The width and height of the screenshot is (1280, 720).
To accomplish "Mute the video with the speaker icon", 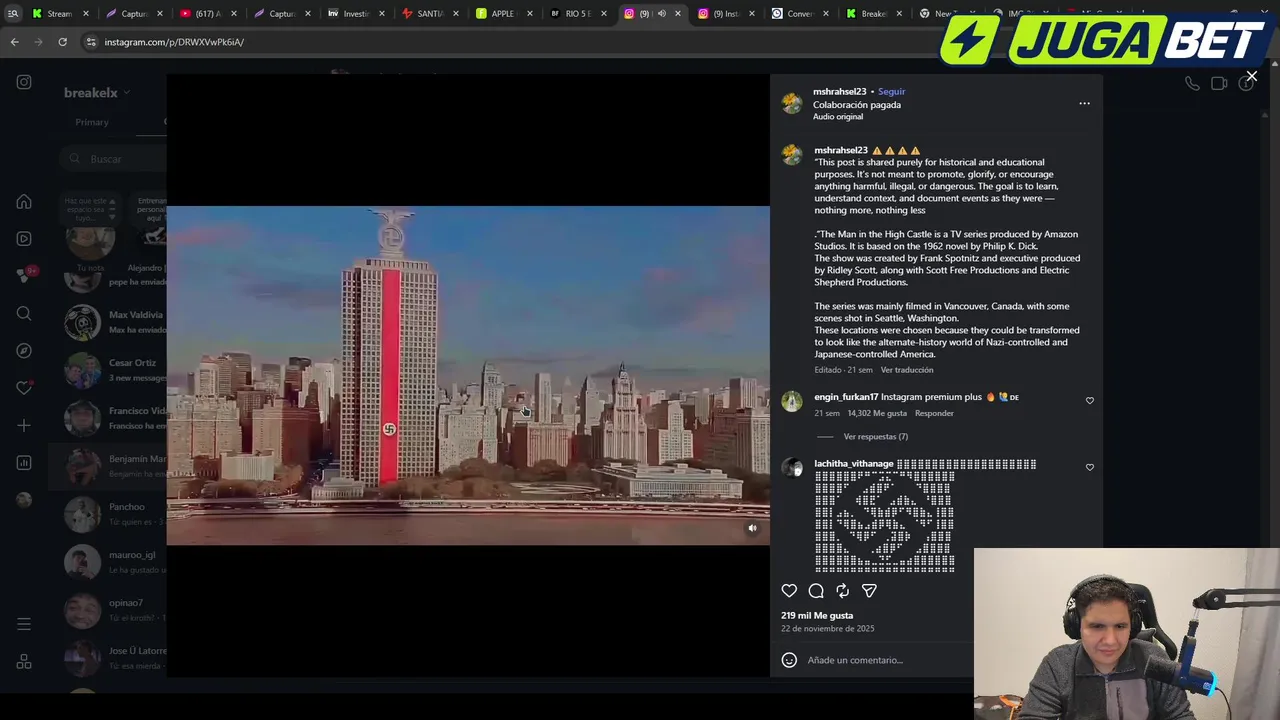I will pyautogui.click(x=753, y=529).
